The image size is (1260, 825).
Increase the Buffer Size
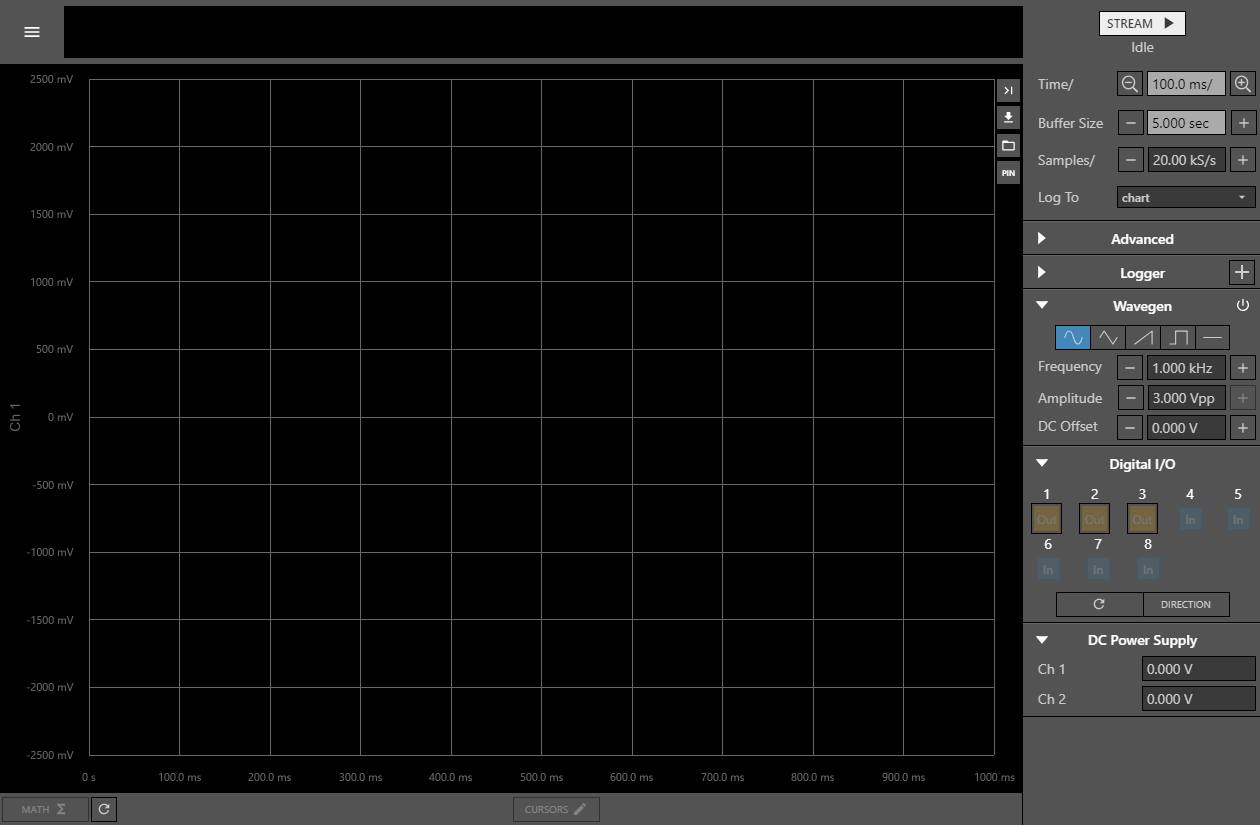coord(1243,123)
